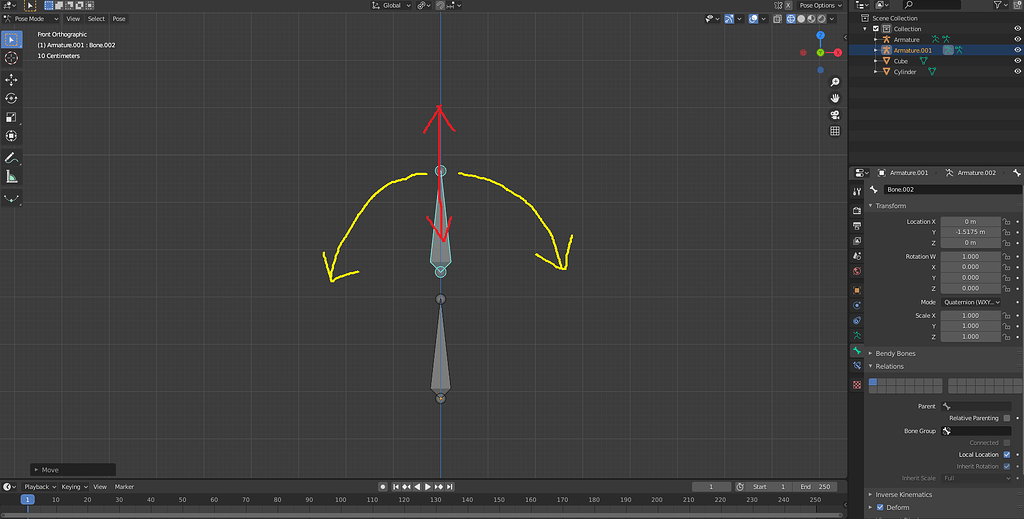This screenshot has height=519, width=1024.
Task: Select the Measure tool
Action: pos(11,177)
